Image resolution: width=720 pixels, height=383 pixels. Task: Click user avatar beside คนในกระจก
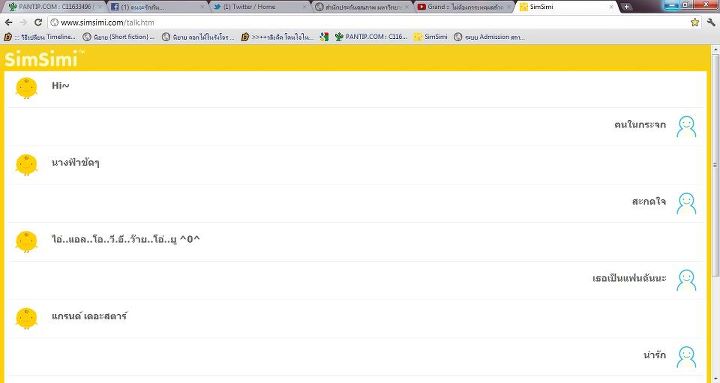click(x=686, y=126)
